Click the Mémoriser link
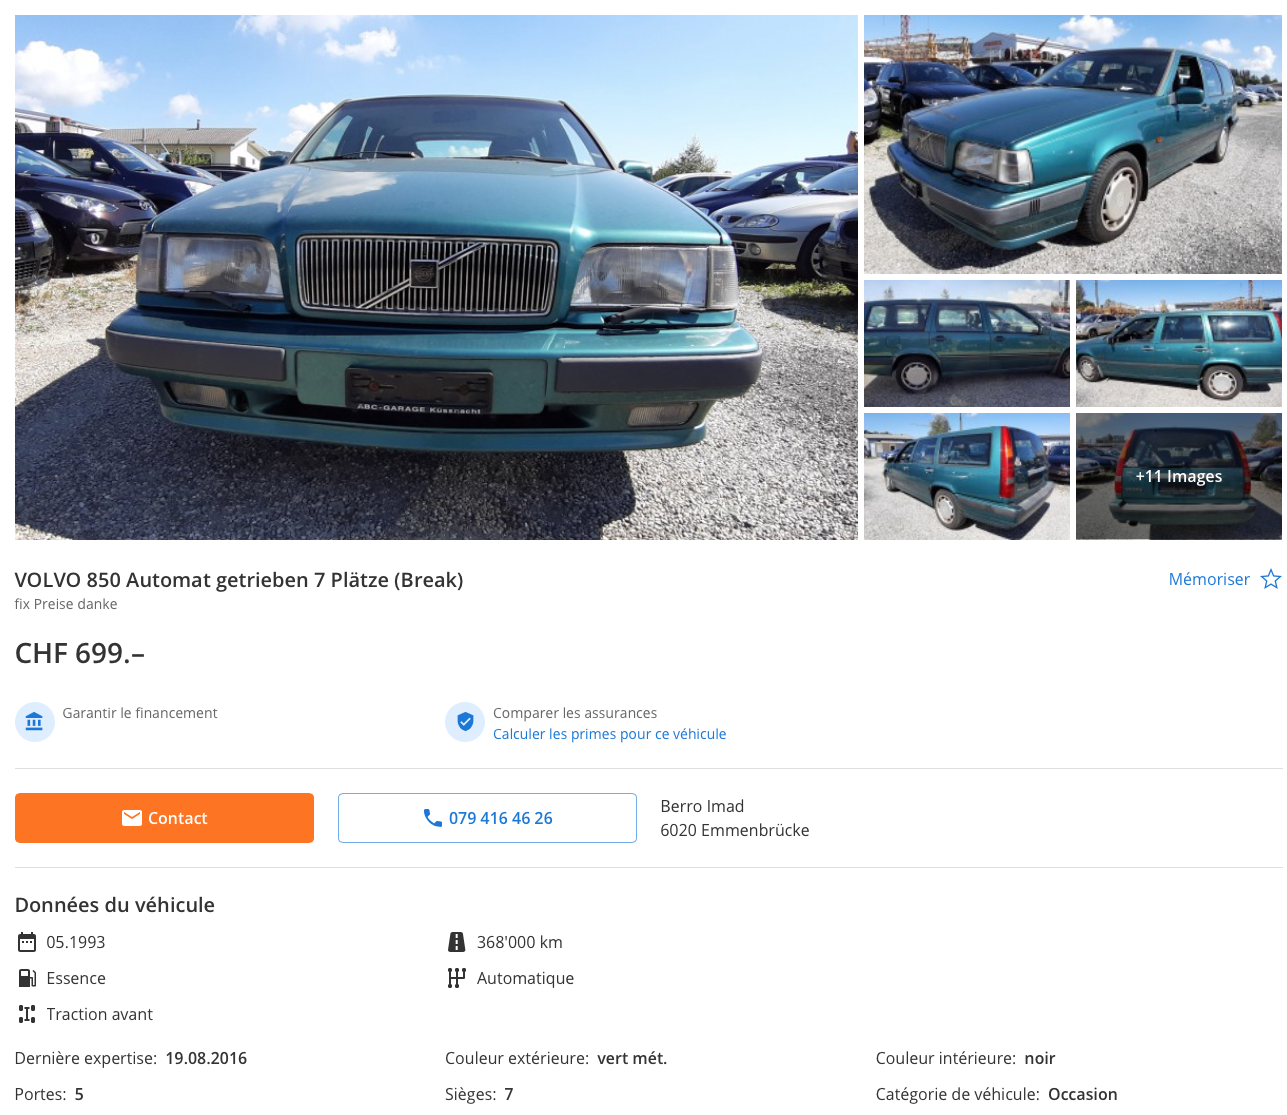This screenshot has width=1287, height=1115. (x=1209, y=579)
